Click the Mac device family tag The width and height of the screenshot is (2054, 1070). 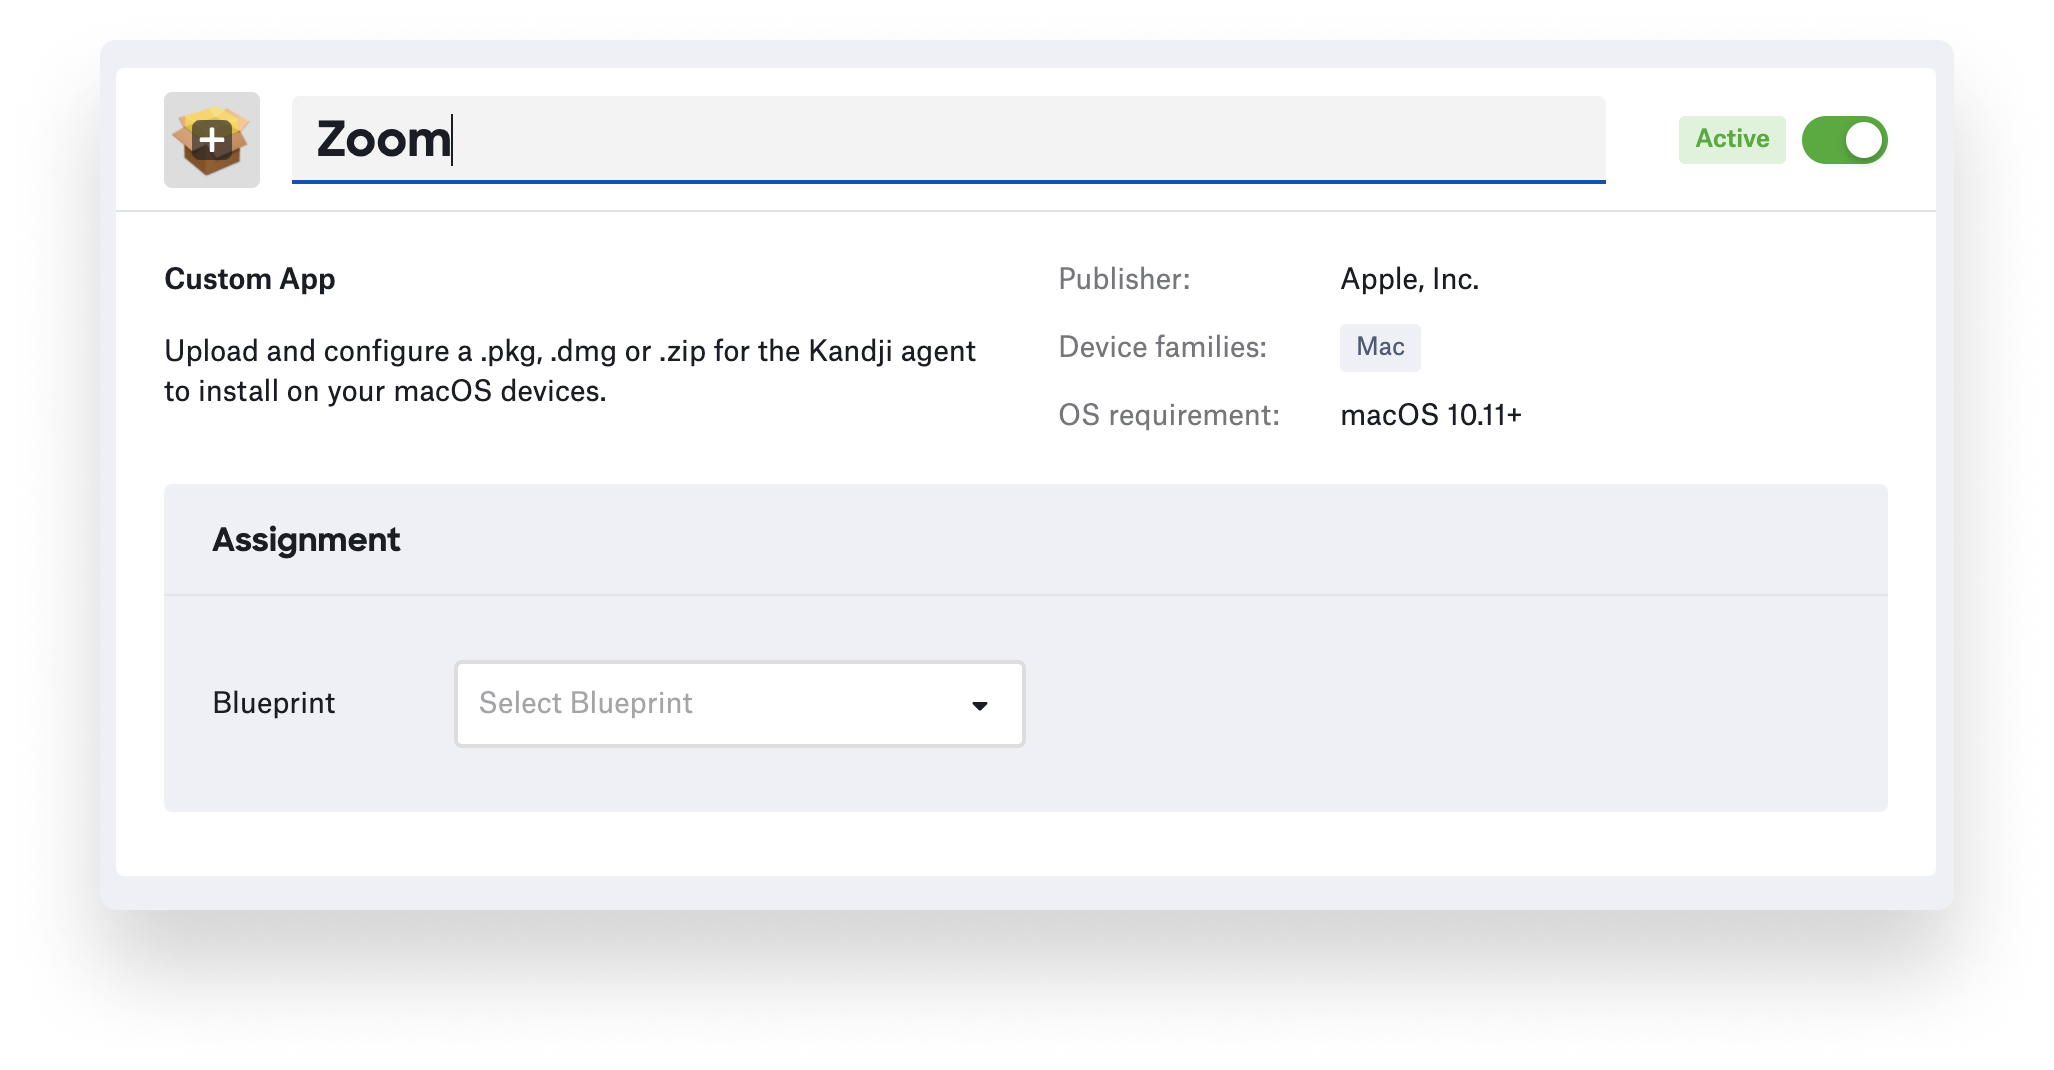coord(1380,347)
